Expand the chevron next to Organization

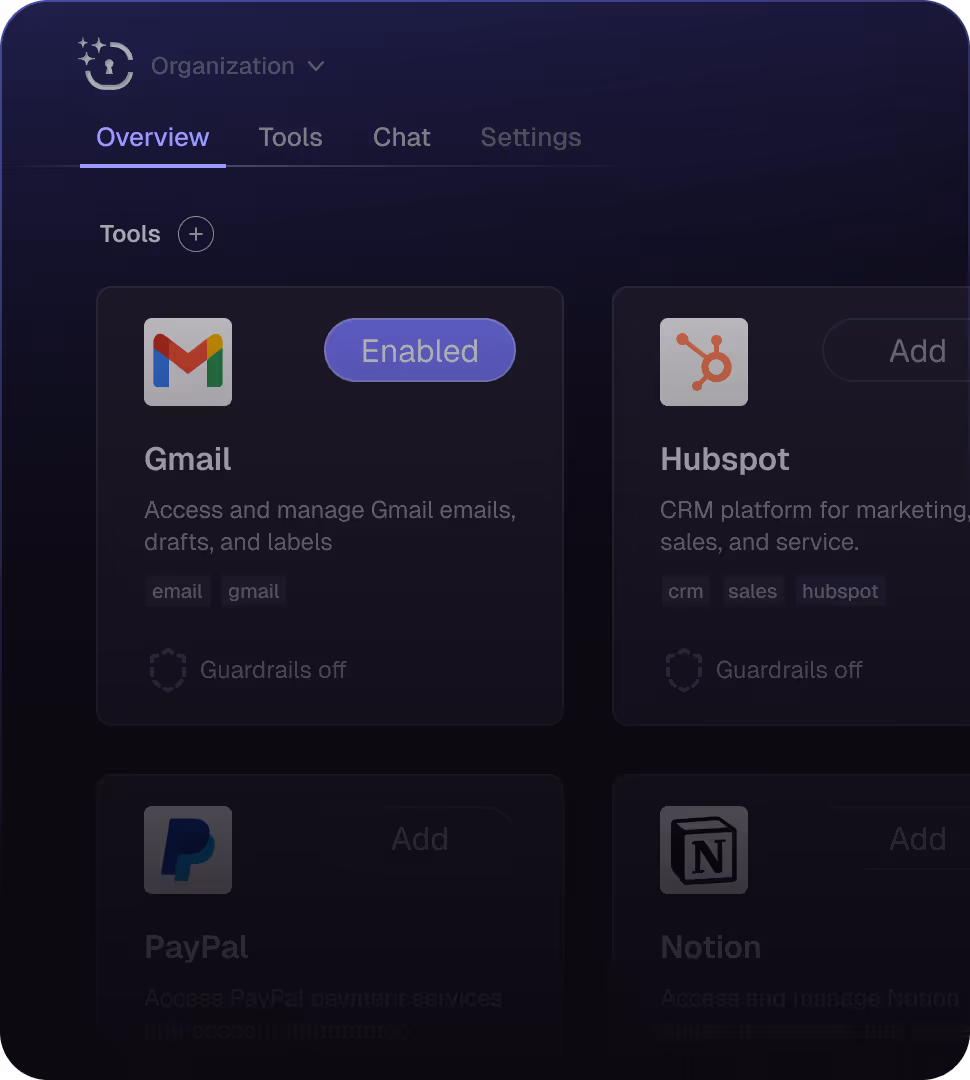tap(316, 66)
